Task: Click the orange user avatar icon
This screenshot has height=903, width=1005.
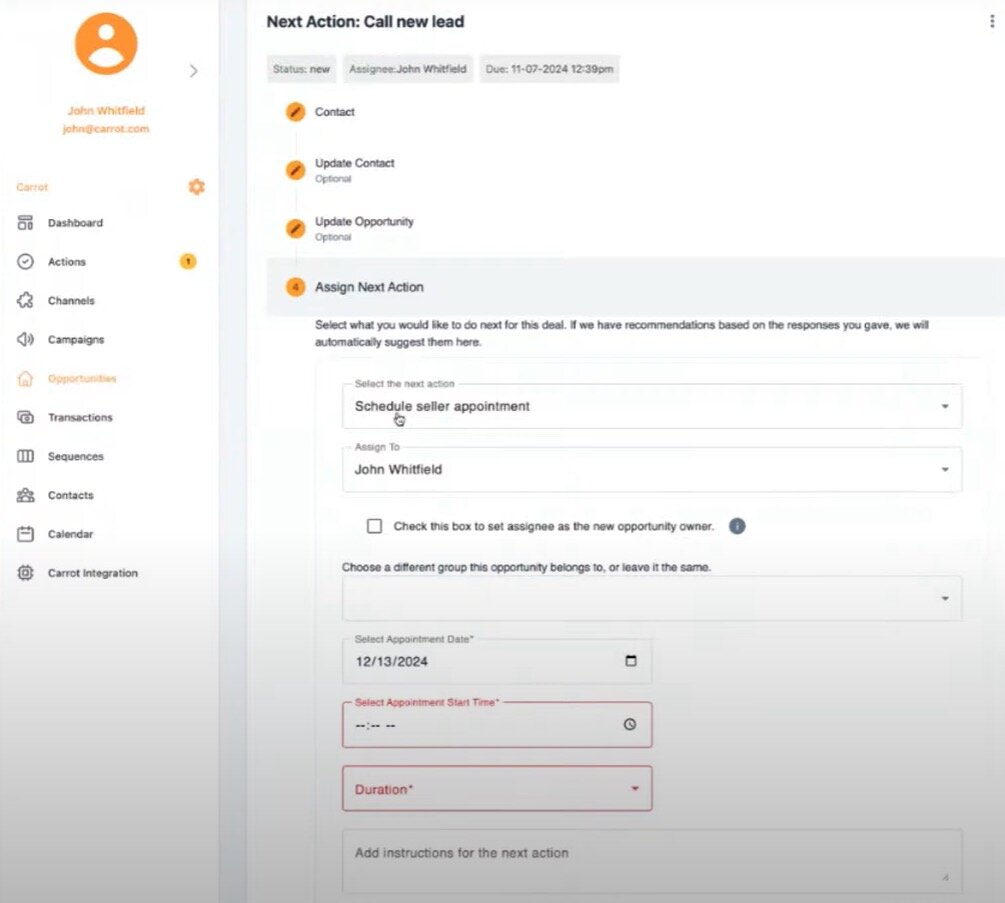Action: (x=106, y=44)
